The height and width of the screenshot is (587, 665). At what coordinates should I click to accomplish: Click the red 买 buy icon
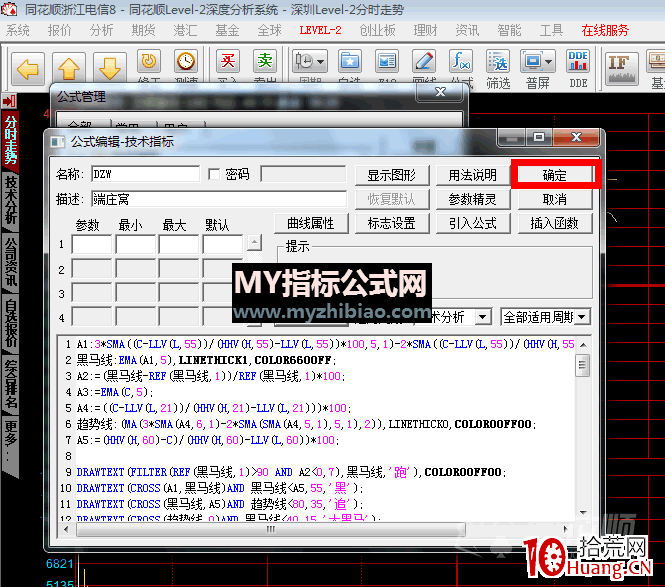pos(228,62)
